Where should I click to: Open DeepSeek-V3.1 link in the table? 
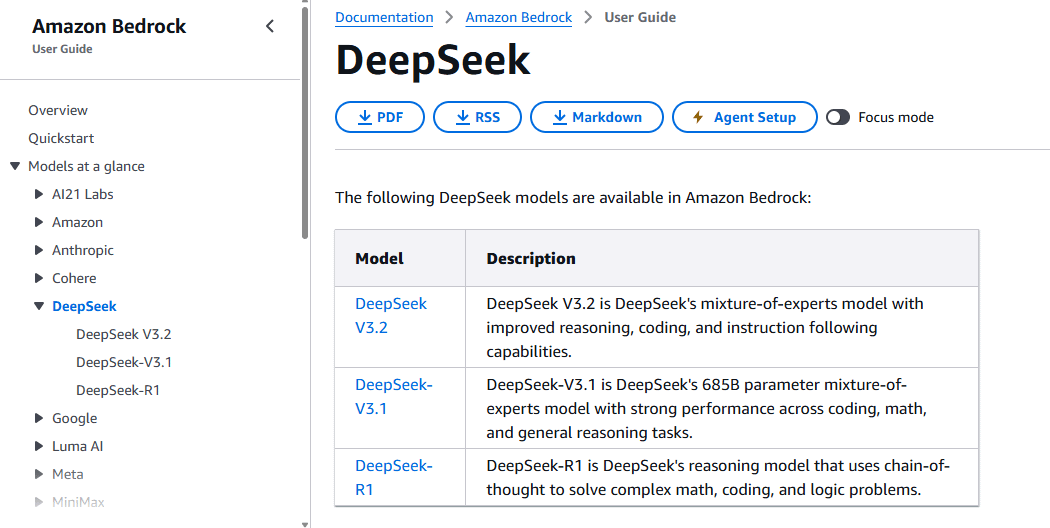pyautogui.click(x=394, y=397)
